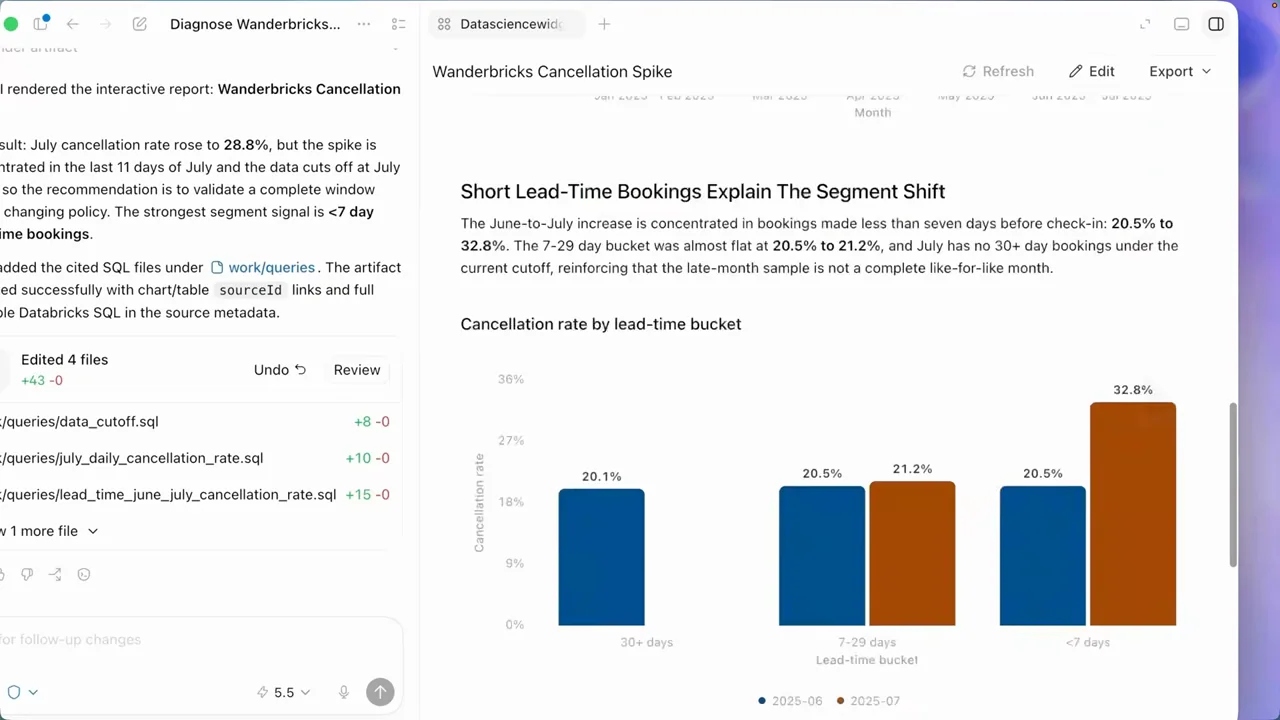Click the Diagnose Wanderbricks conversation title
1280x720 pixels.
255,24
